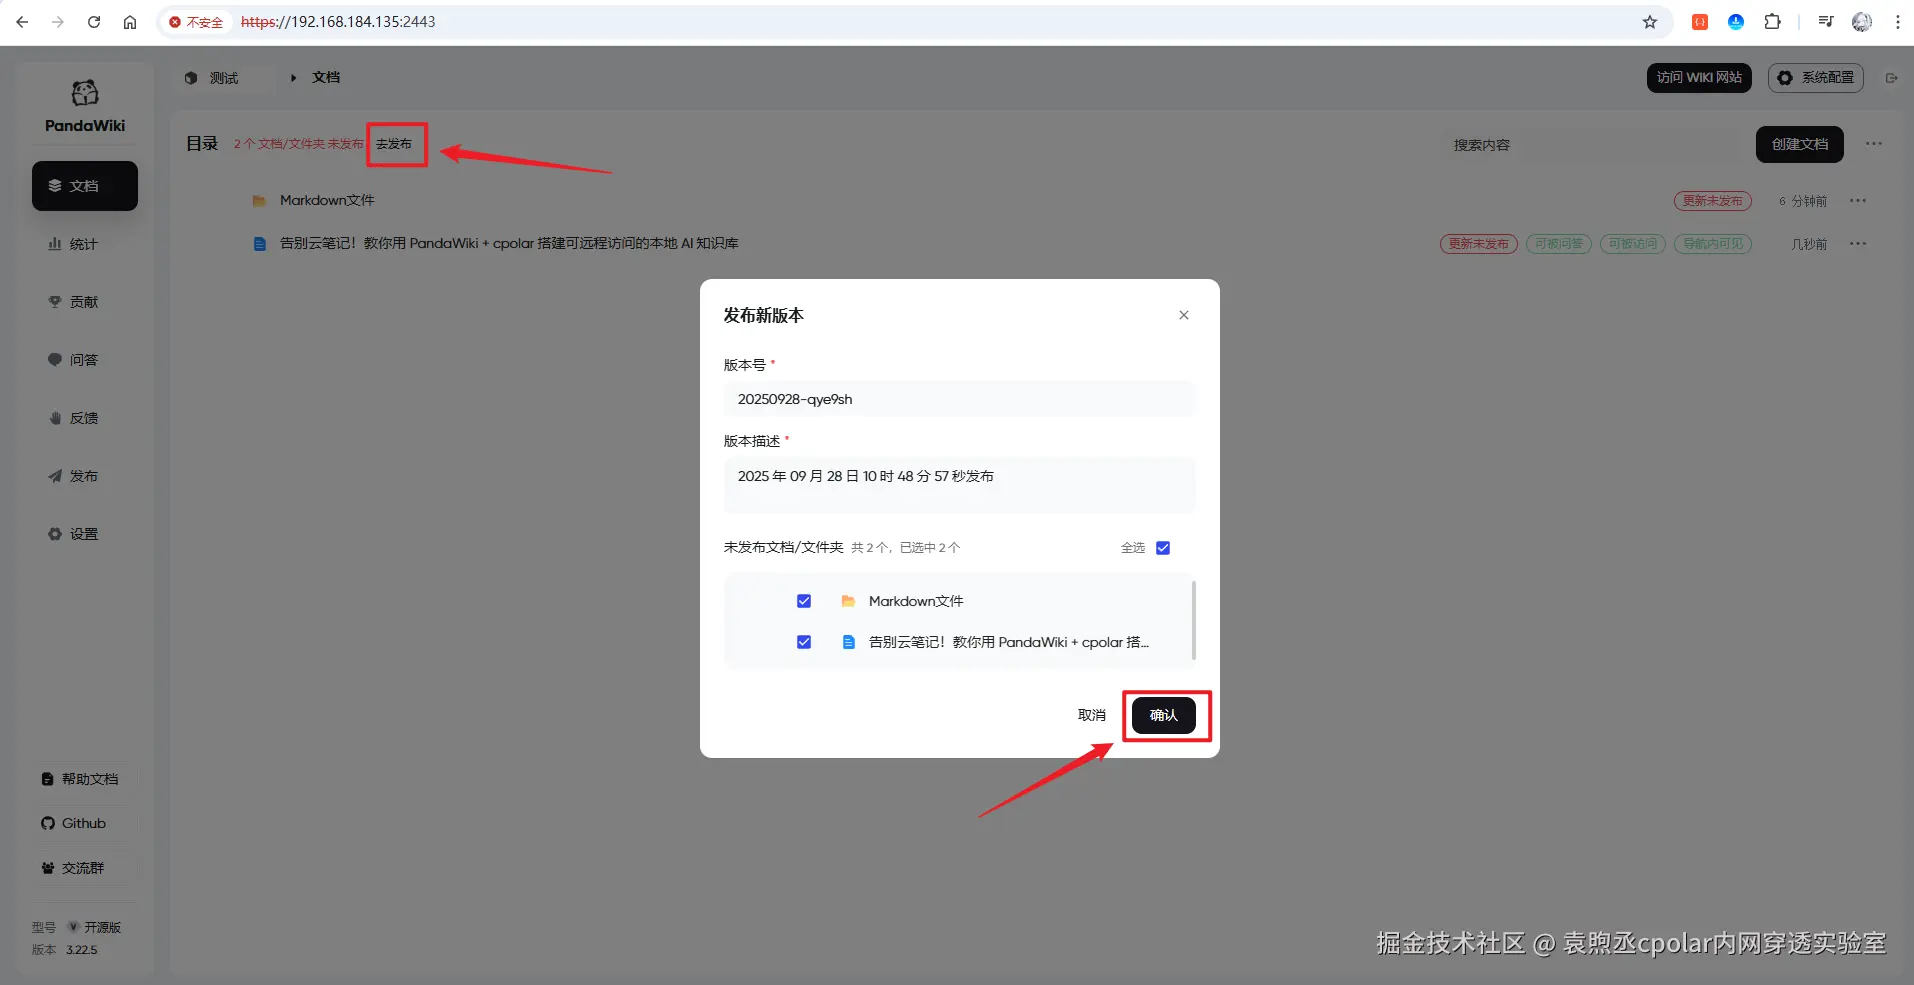Open 问答 in the sidebar

(x=85, y=360)
